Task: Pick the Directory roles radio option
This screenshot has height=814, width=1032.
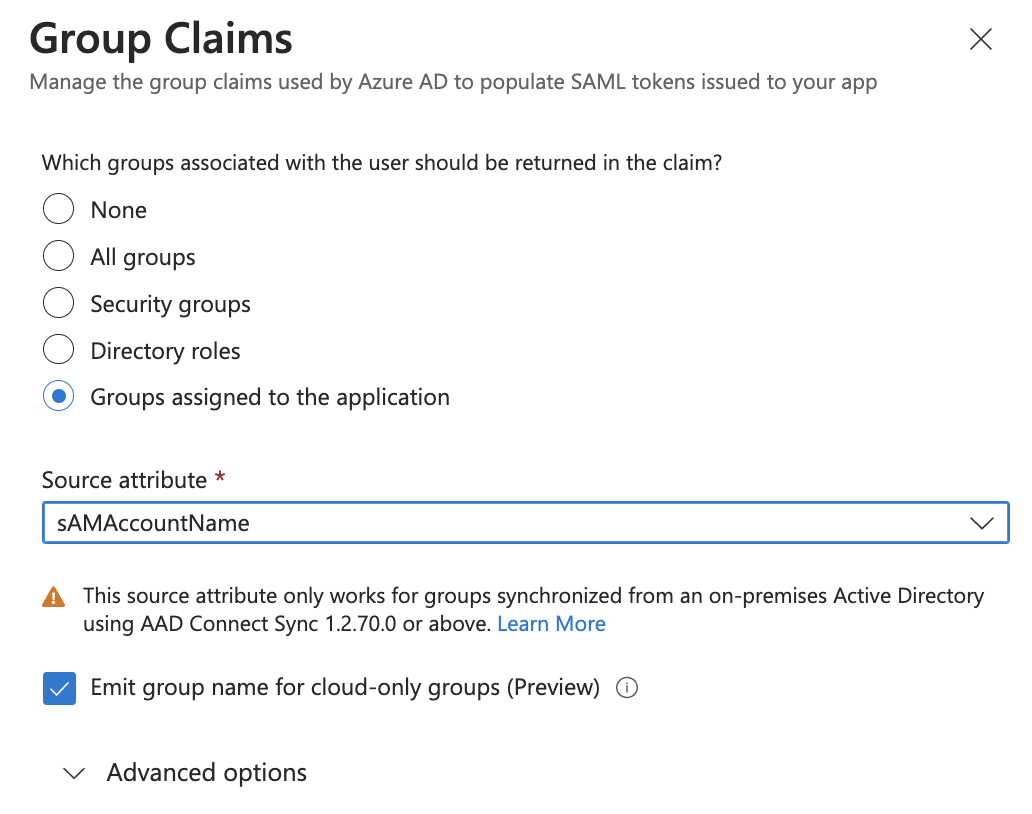Action: click(59, 351)
